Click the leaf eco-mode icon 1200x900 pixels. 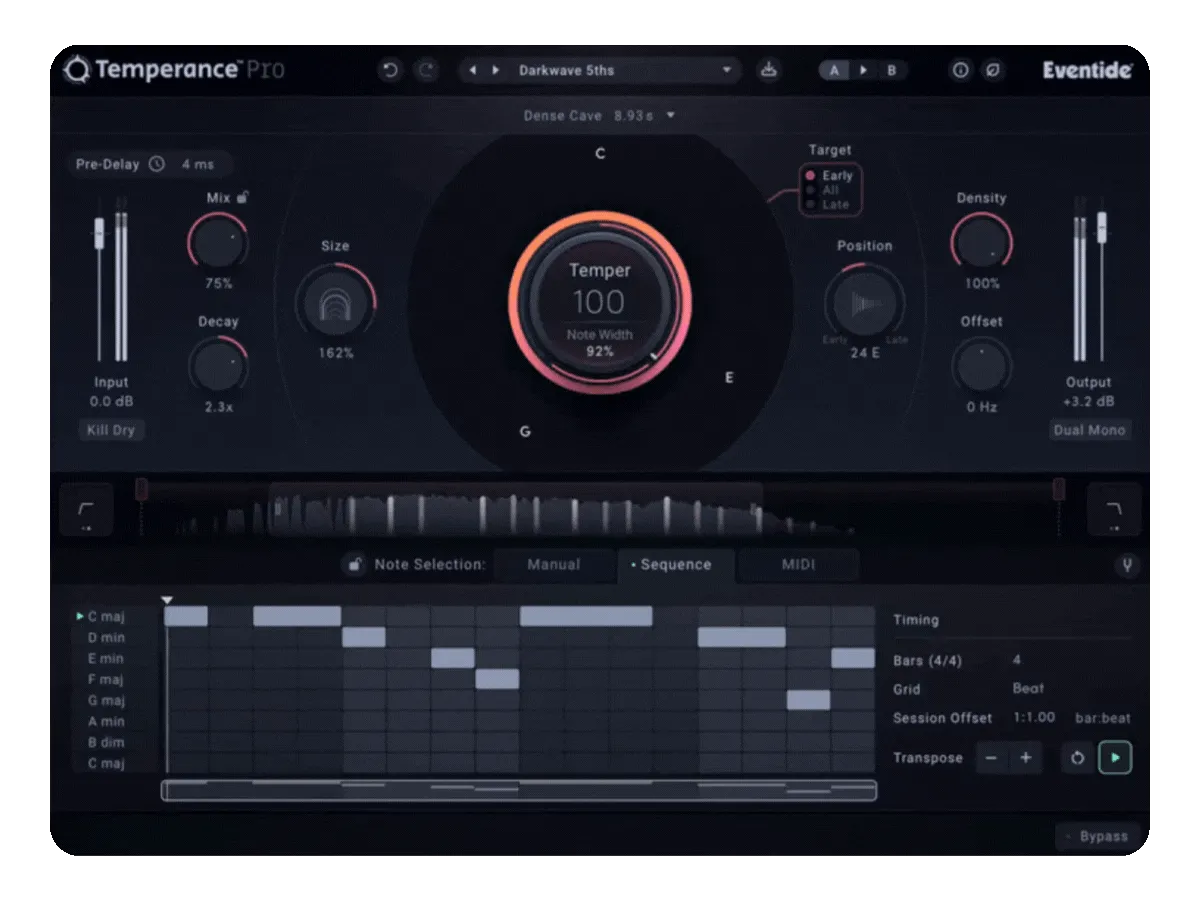[x=993, y=71]
